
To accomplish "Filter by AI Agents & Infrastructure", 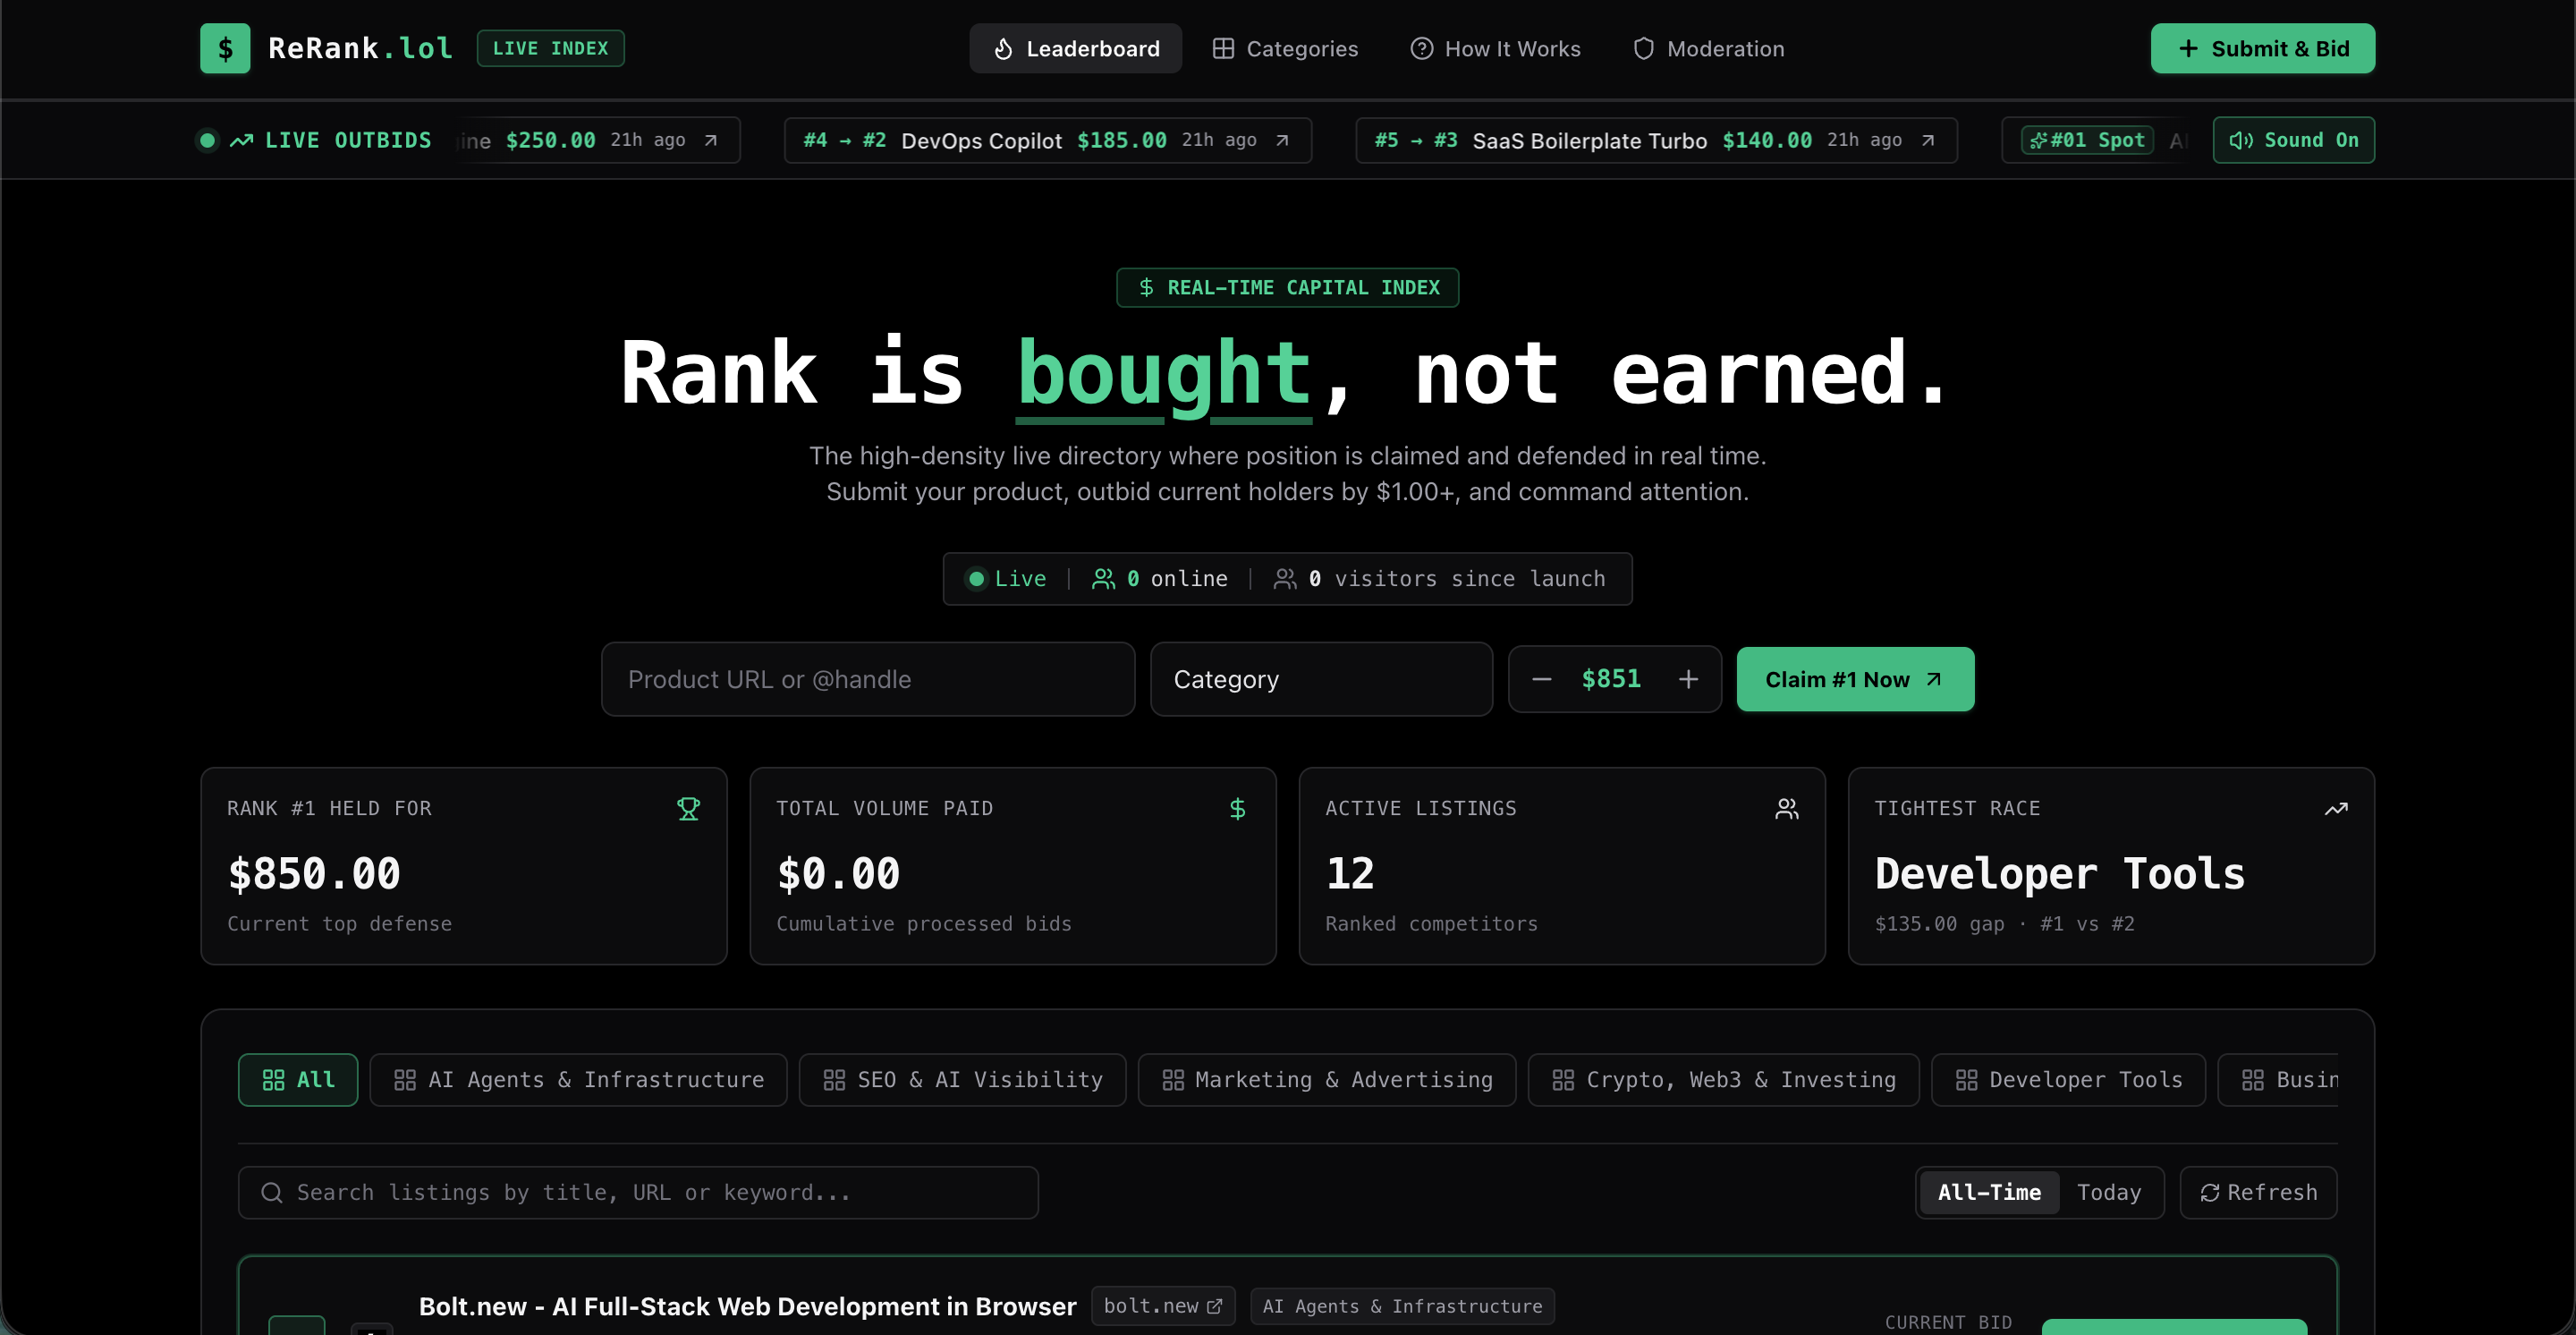I will click(x=578, y=1080).
